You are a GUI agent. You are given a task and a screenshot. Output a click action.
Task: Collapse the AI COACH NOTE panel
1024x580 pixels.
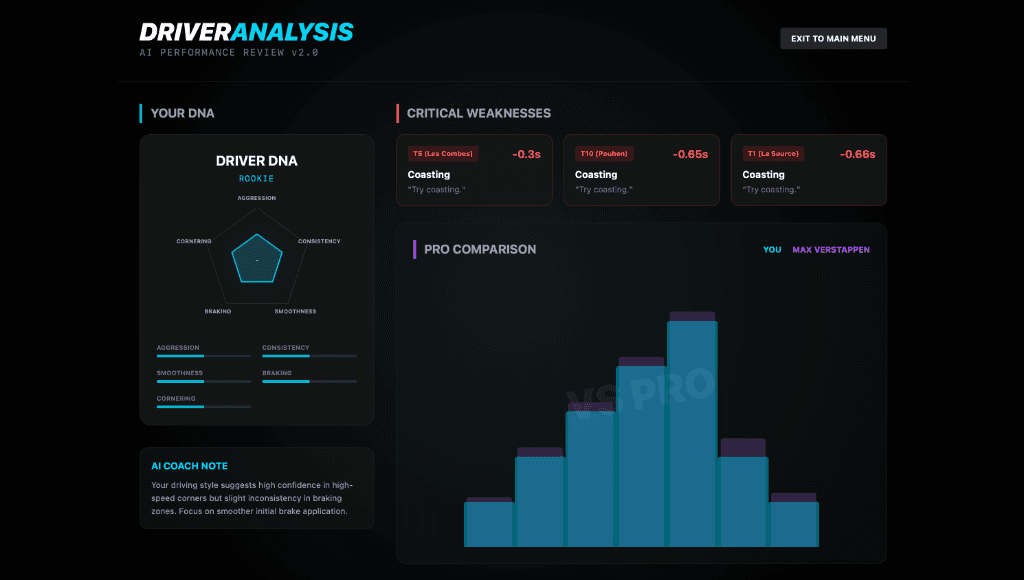[x=189, y=465]
